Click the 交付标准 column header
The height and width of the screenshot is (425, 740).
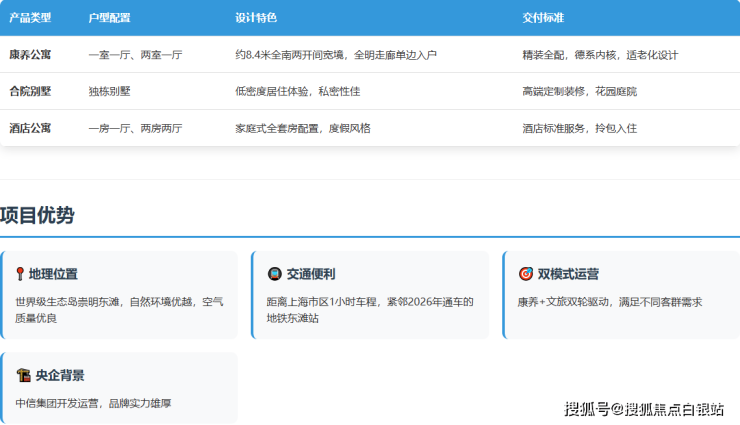543,18
